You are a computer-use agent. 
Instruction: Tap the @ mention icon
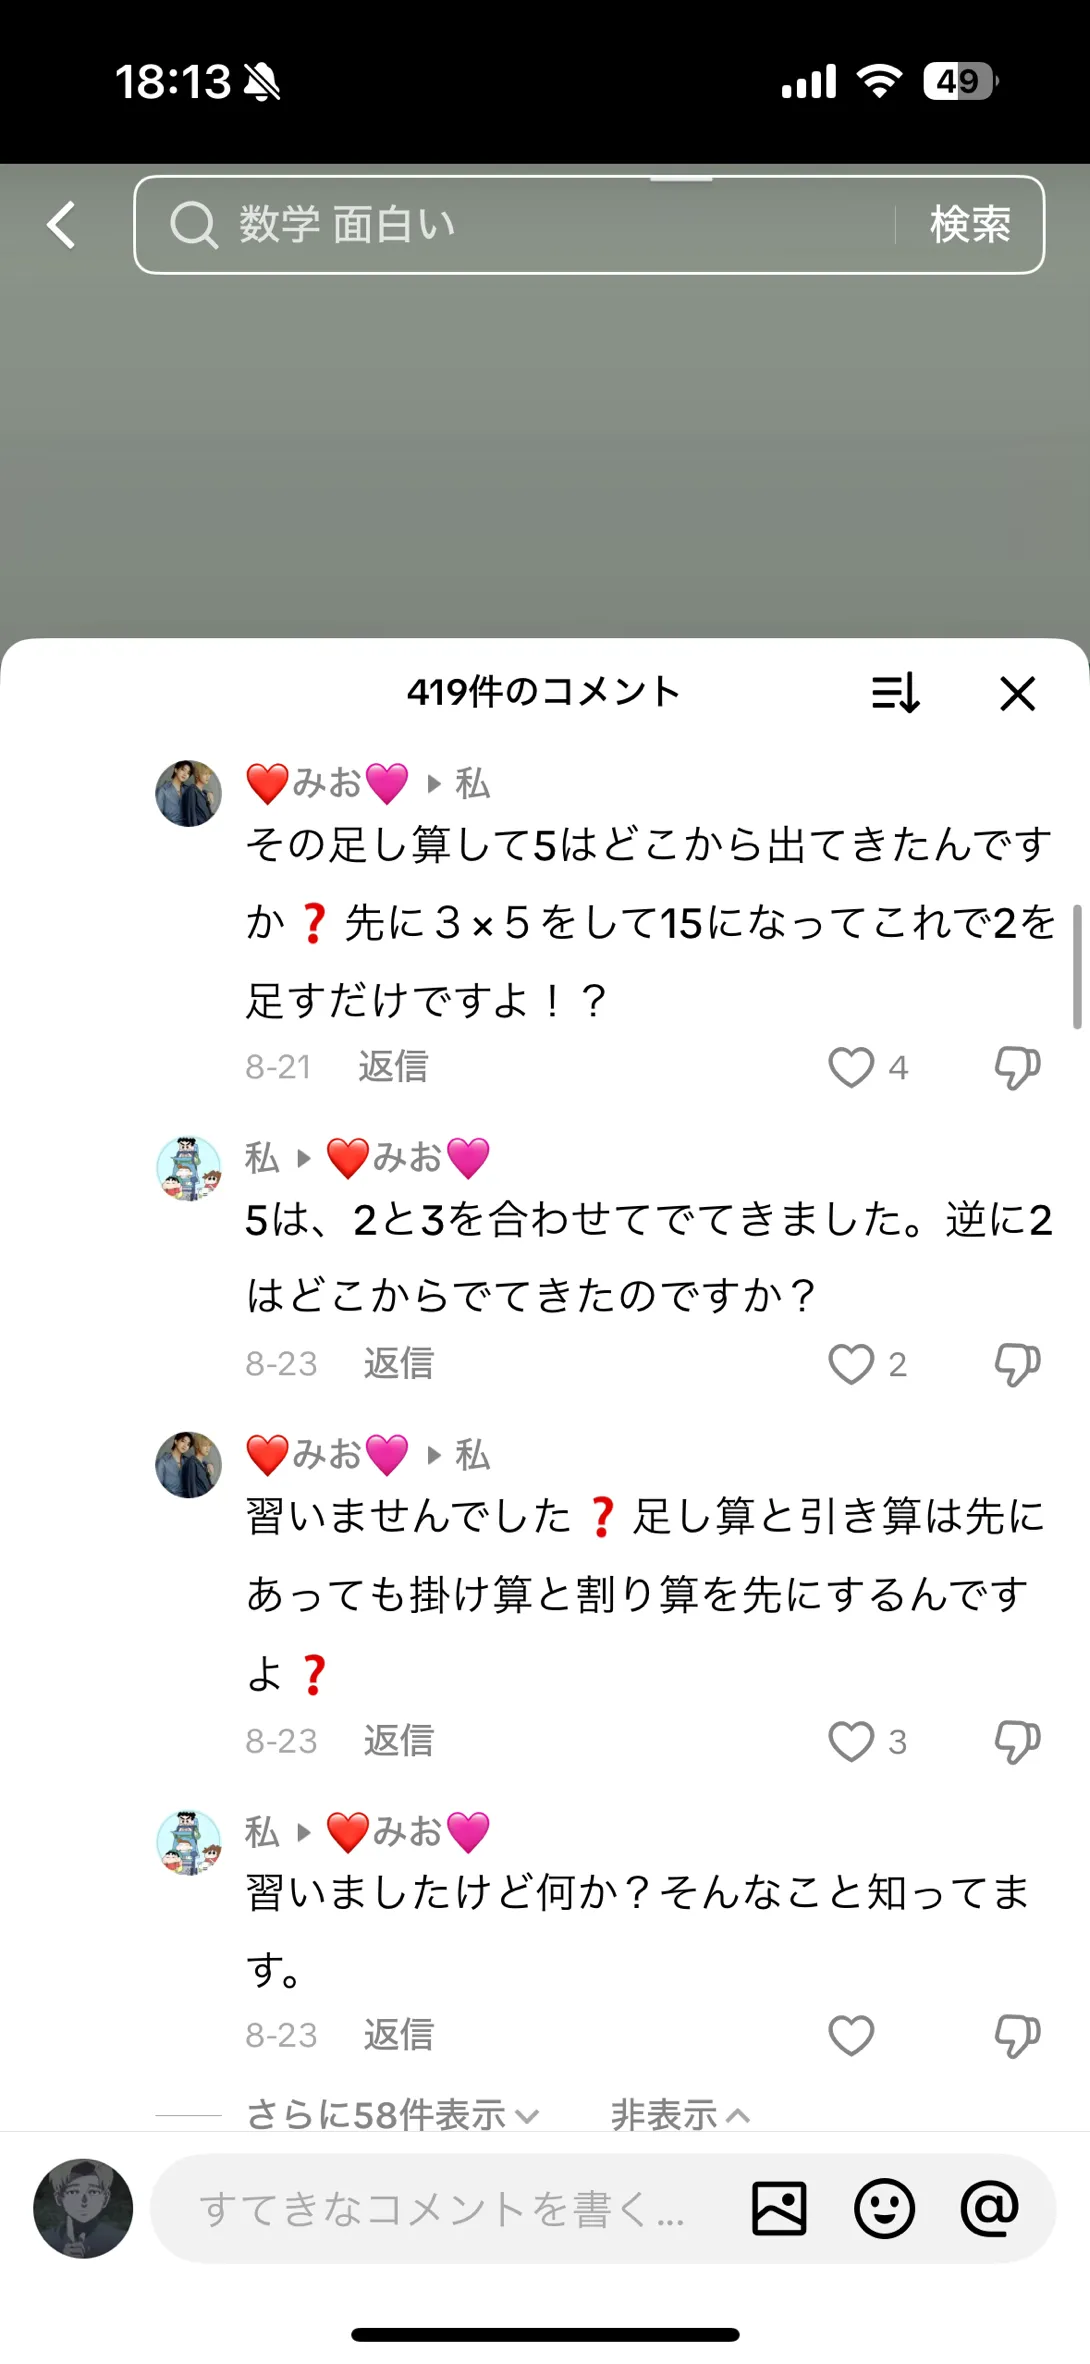[x=989, y=2207]
